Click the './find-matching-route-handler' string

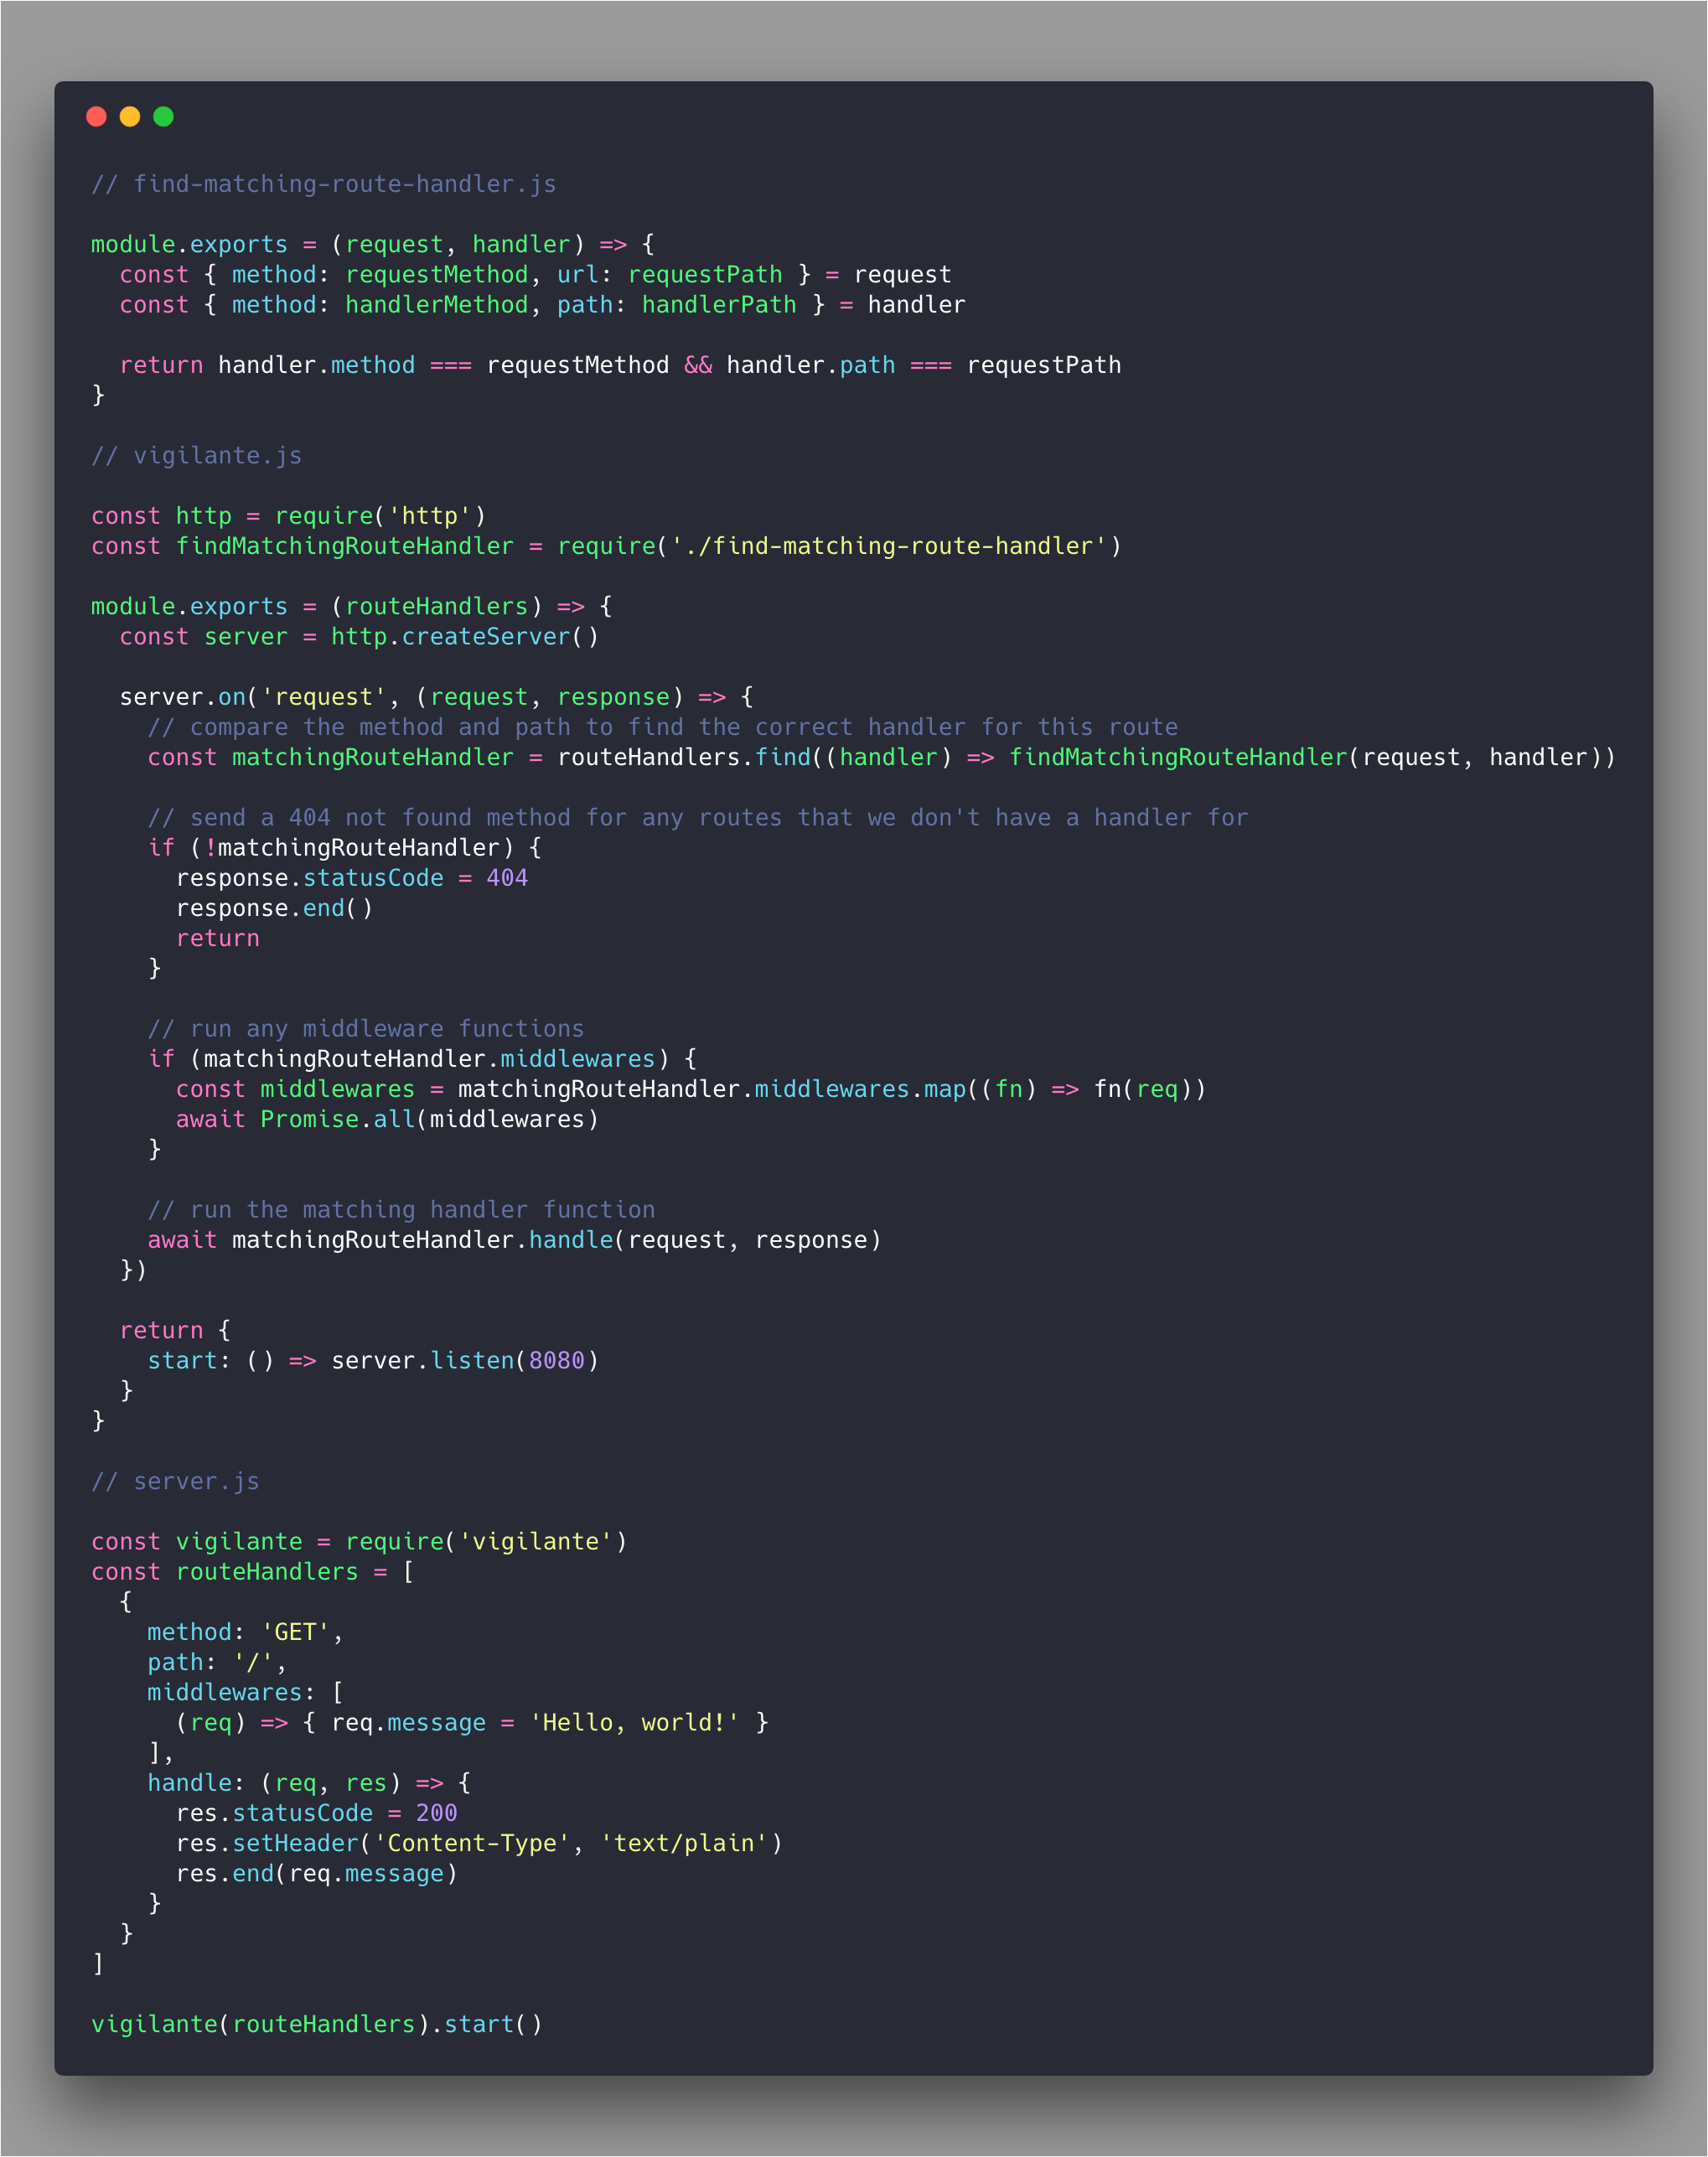click(889, 546)
